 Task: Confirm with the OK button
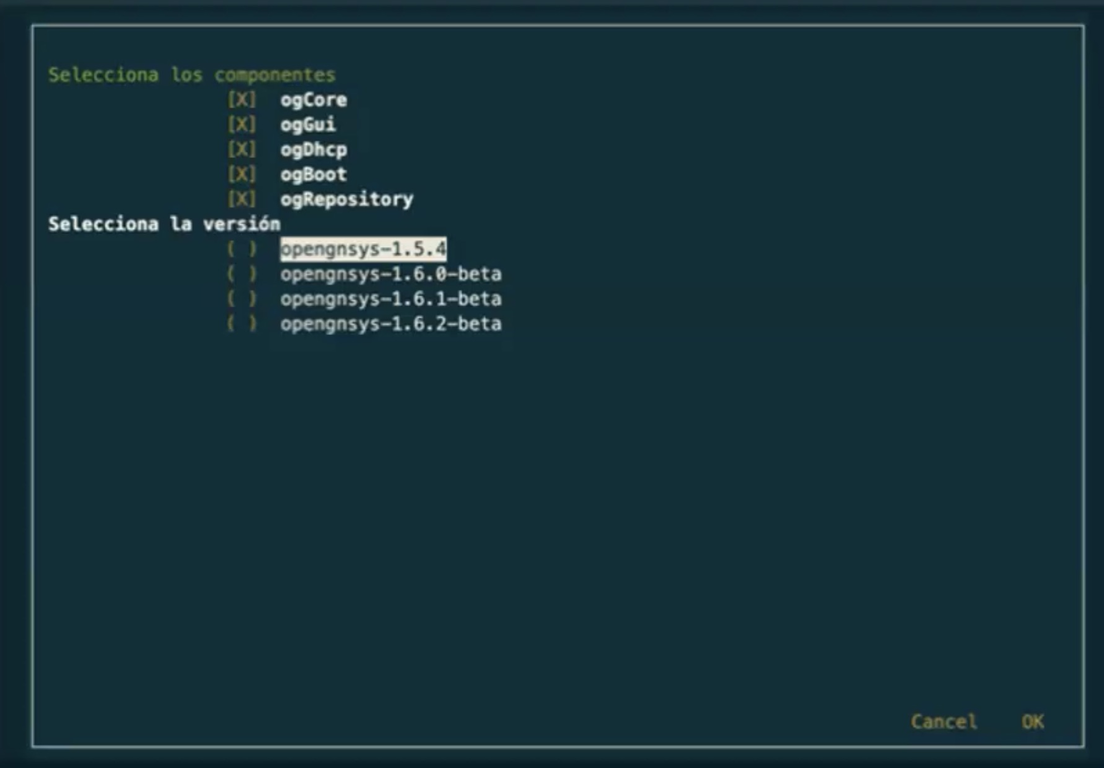[1033, 722]
